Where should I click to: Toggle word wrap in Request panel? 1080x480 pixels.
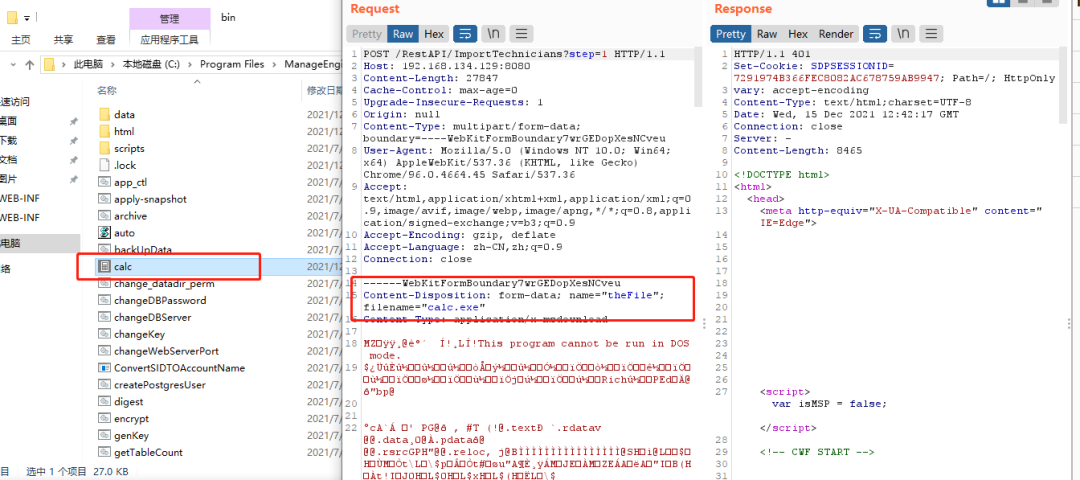tap(465, 34)
